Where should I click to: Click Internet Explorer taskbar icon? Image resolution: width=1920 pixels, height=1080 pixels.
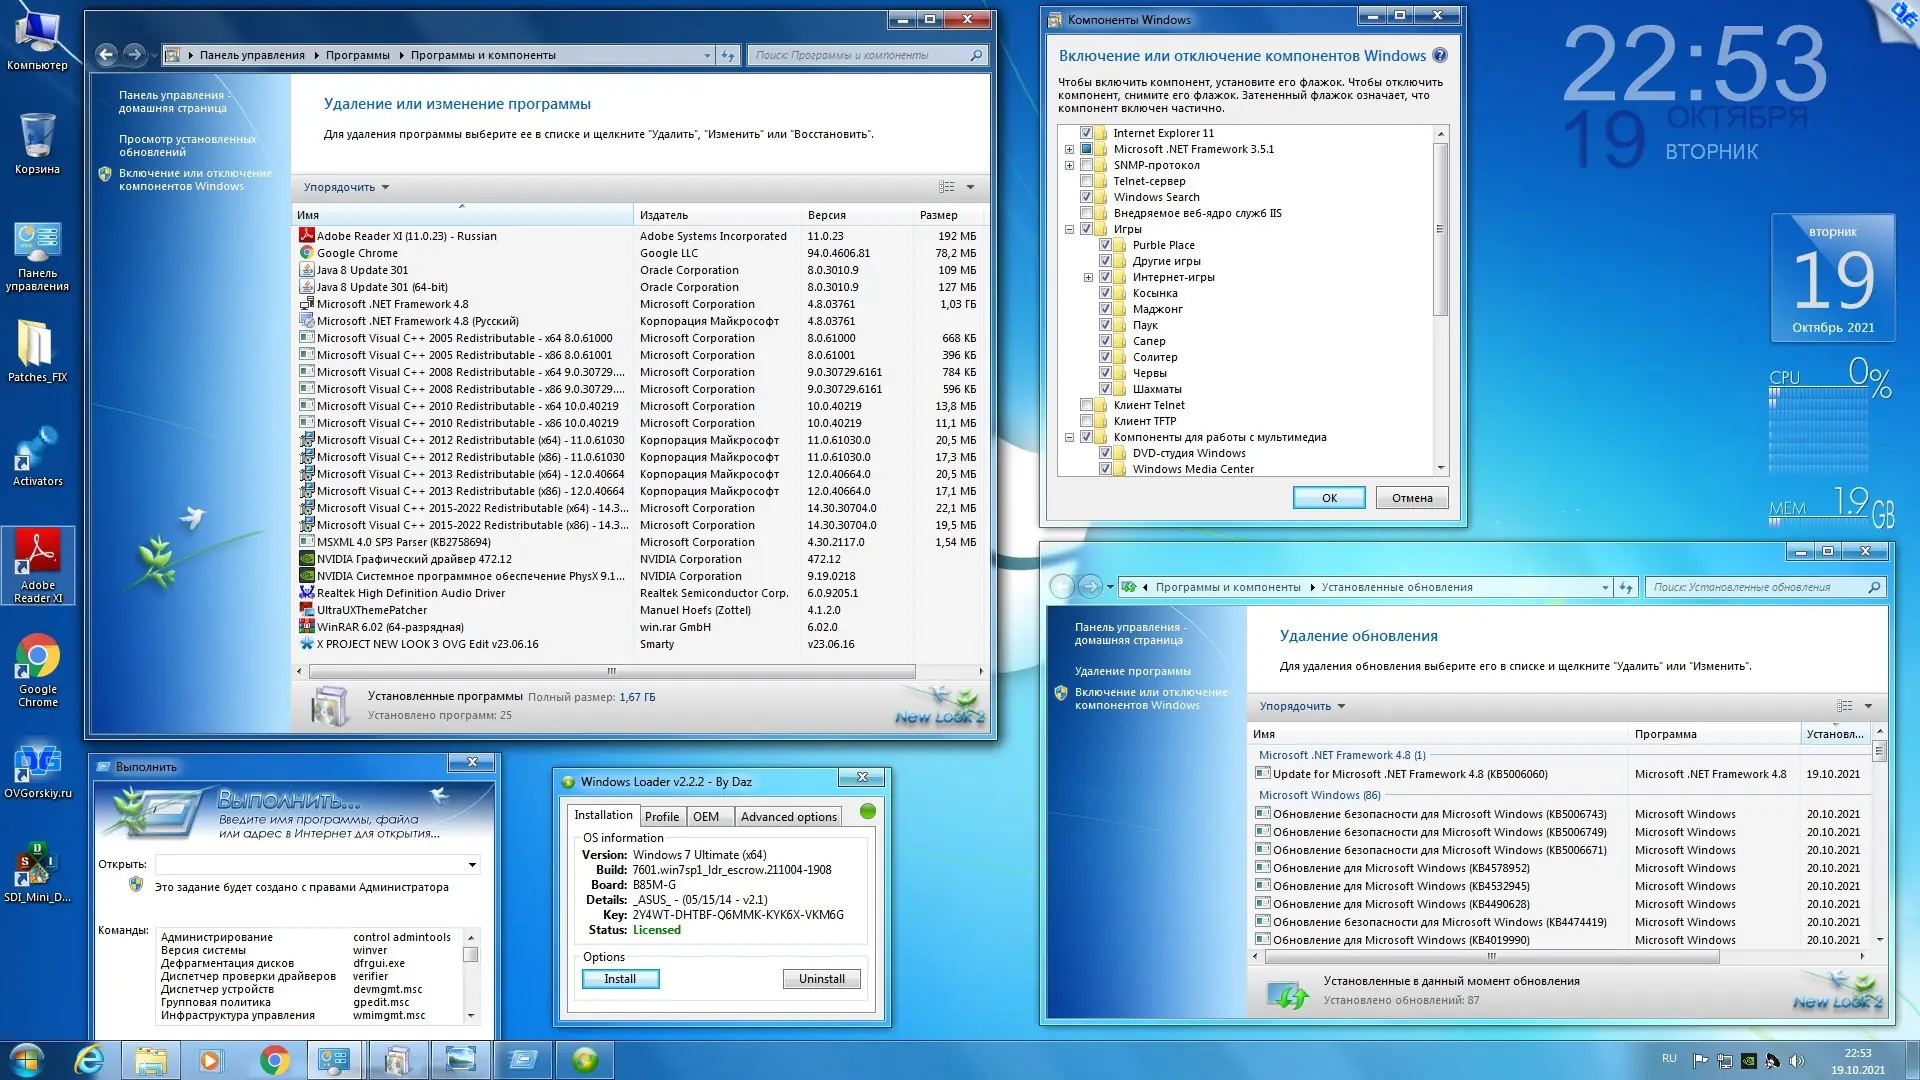pyautogui.click(x=89, y=1060)
